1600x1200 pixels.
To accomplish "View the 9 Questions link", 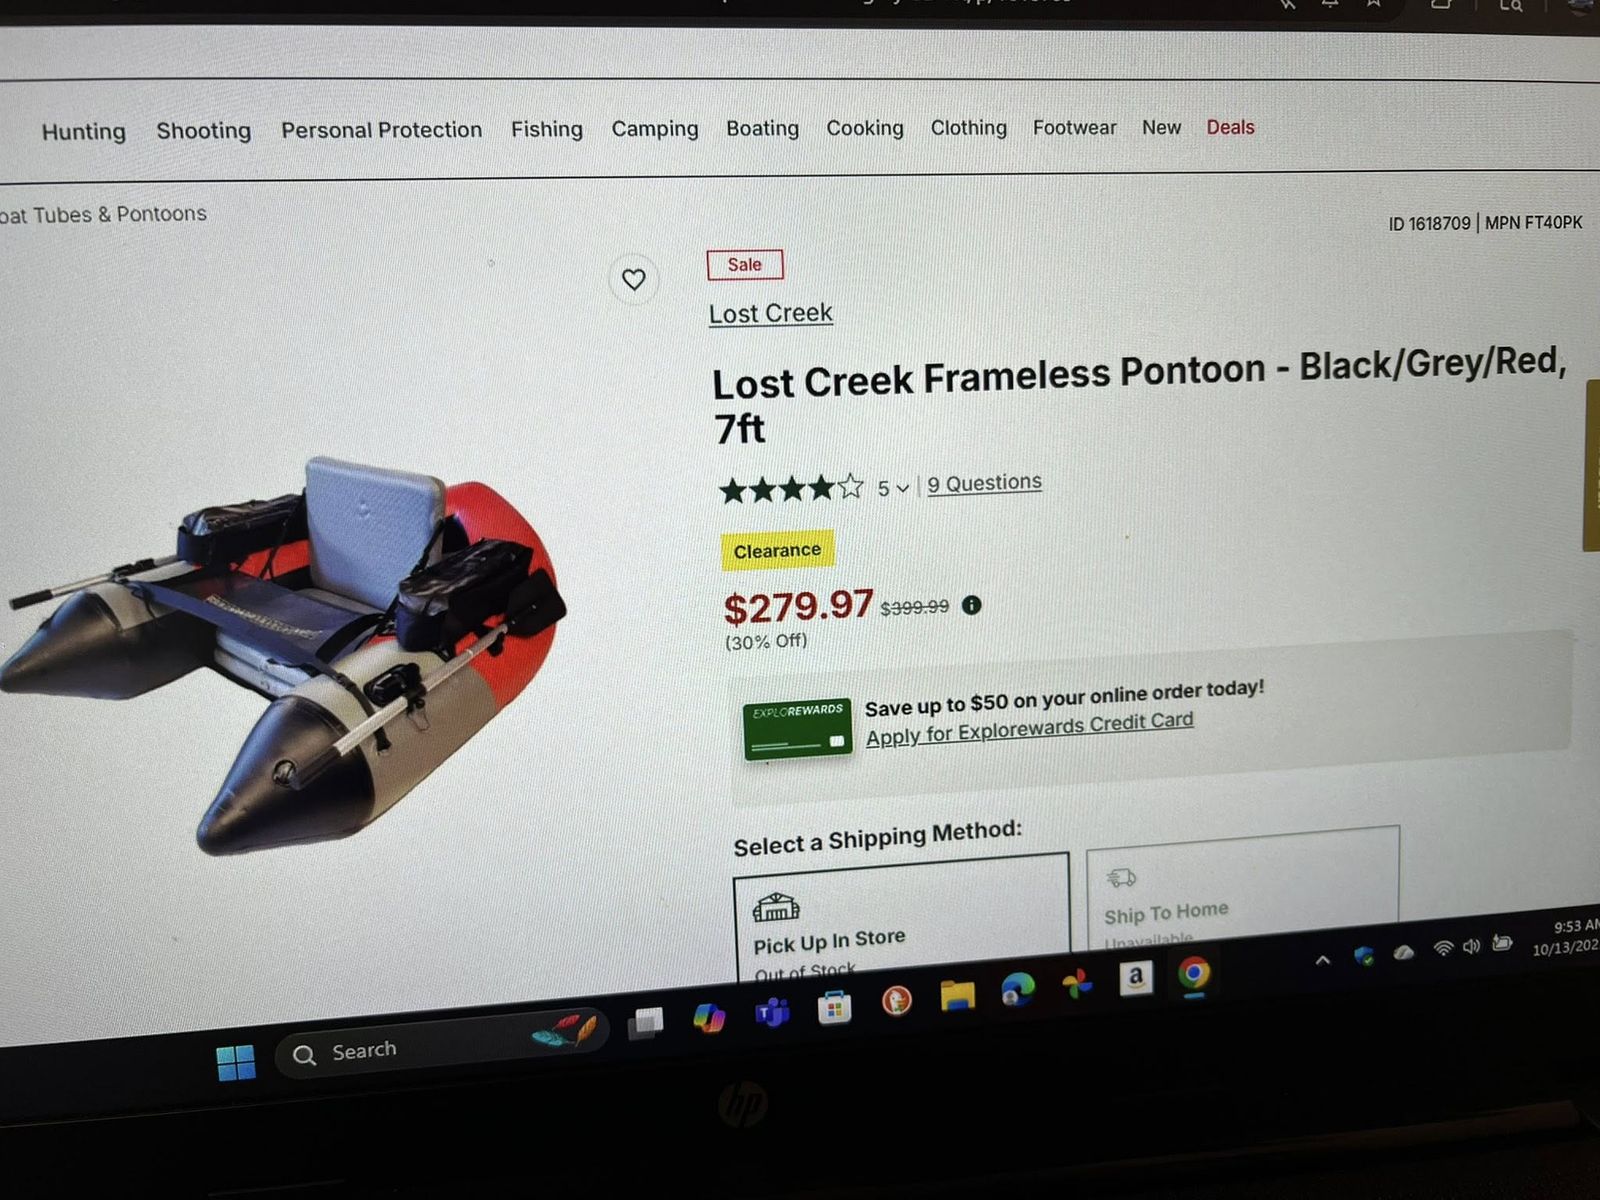I will [984, 483].
